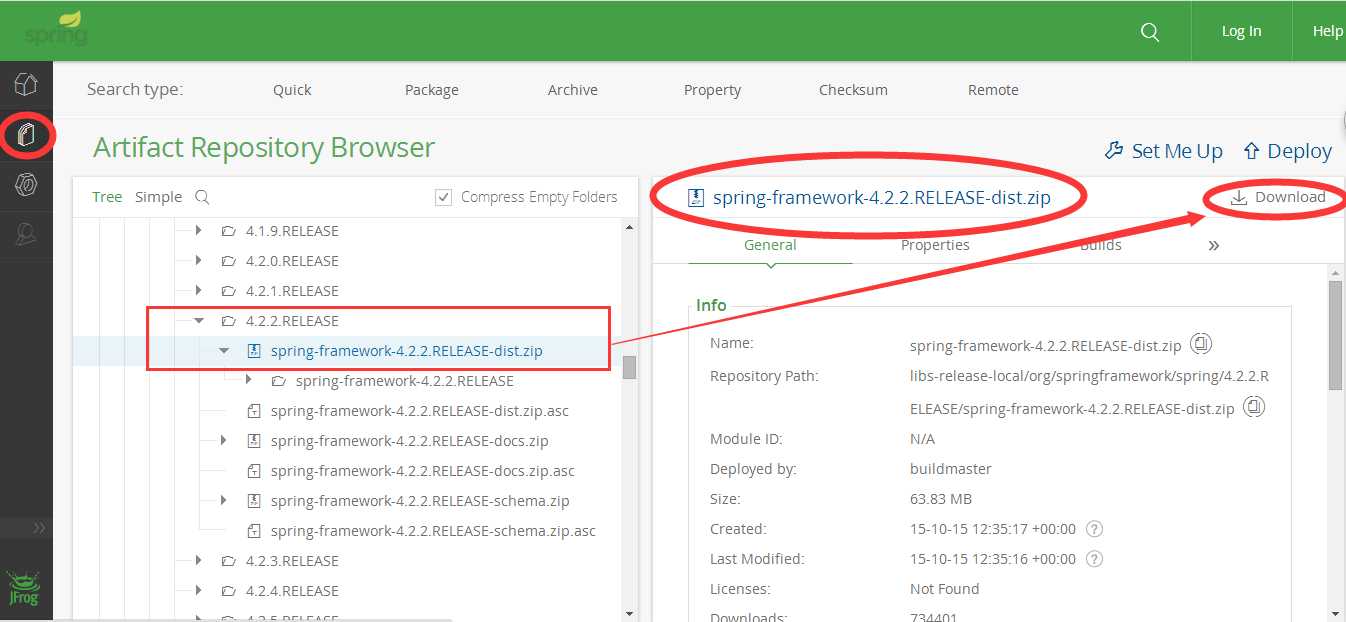Click the file icon of RELEASE-dist.zip.asc
Screen dimensions: 1346x622
pos(253,411)
